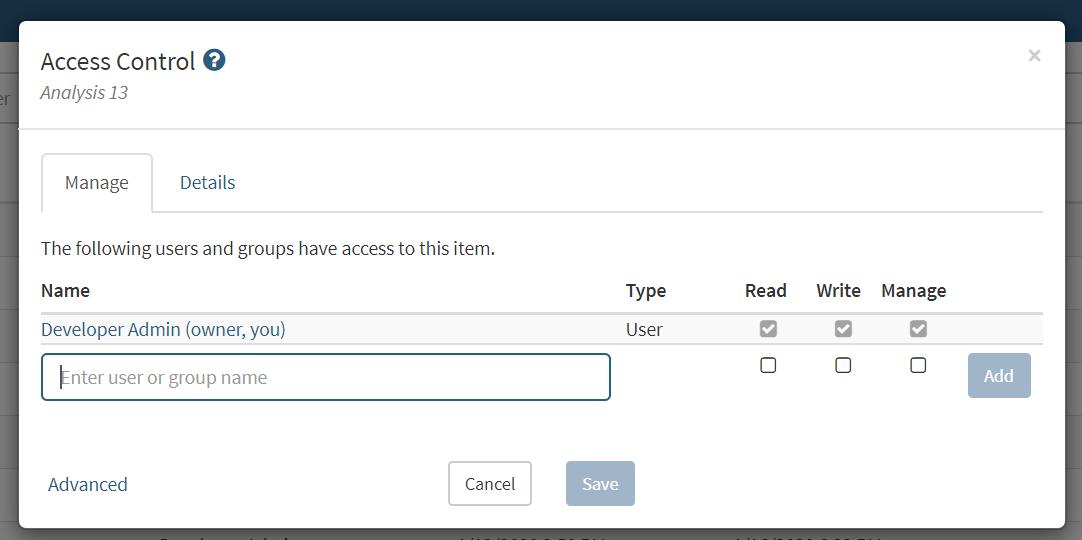Switch to the Manage tab
Image resolution: width=1082 pixels, height=540 pixels.
point(97,183)
